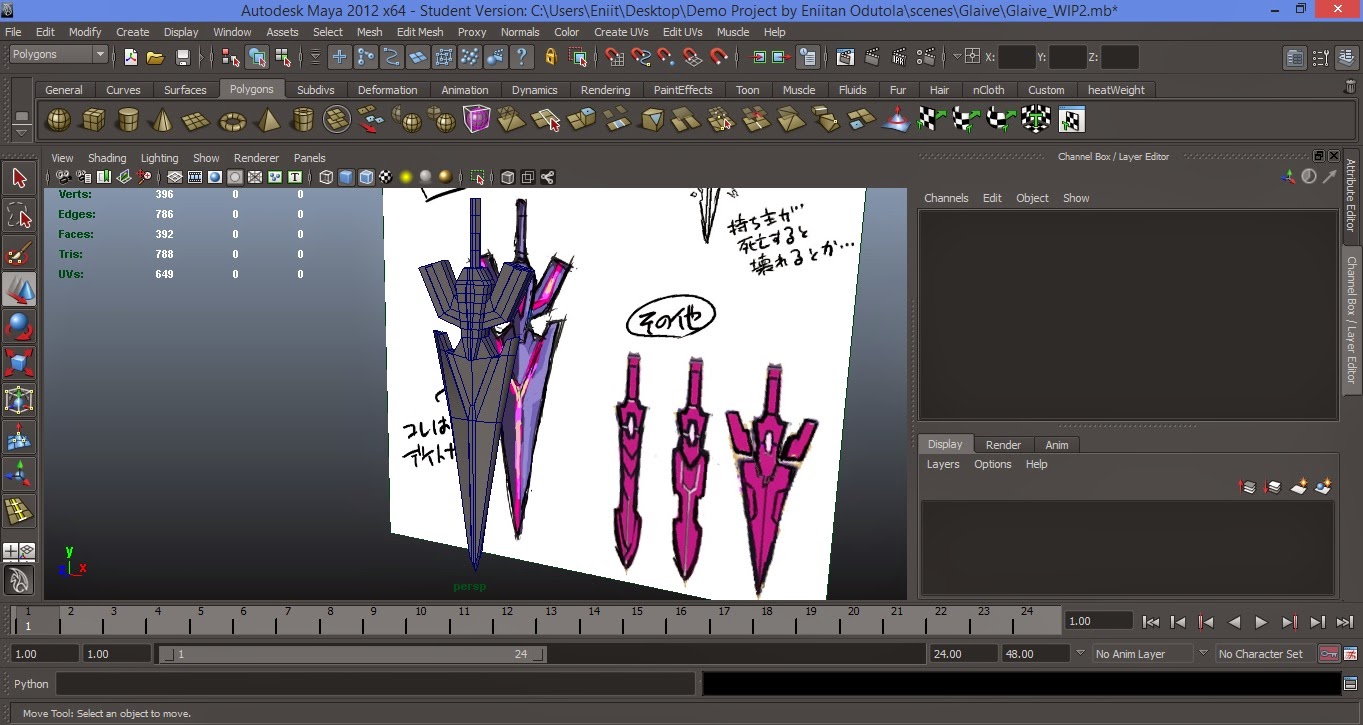Activate the Move tool cone icon
The image size is (1363, 725).
point(19,290)
